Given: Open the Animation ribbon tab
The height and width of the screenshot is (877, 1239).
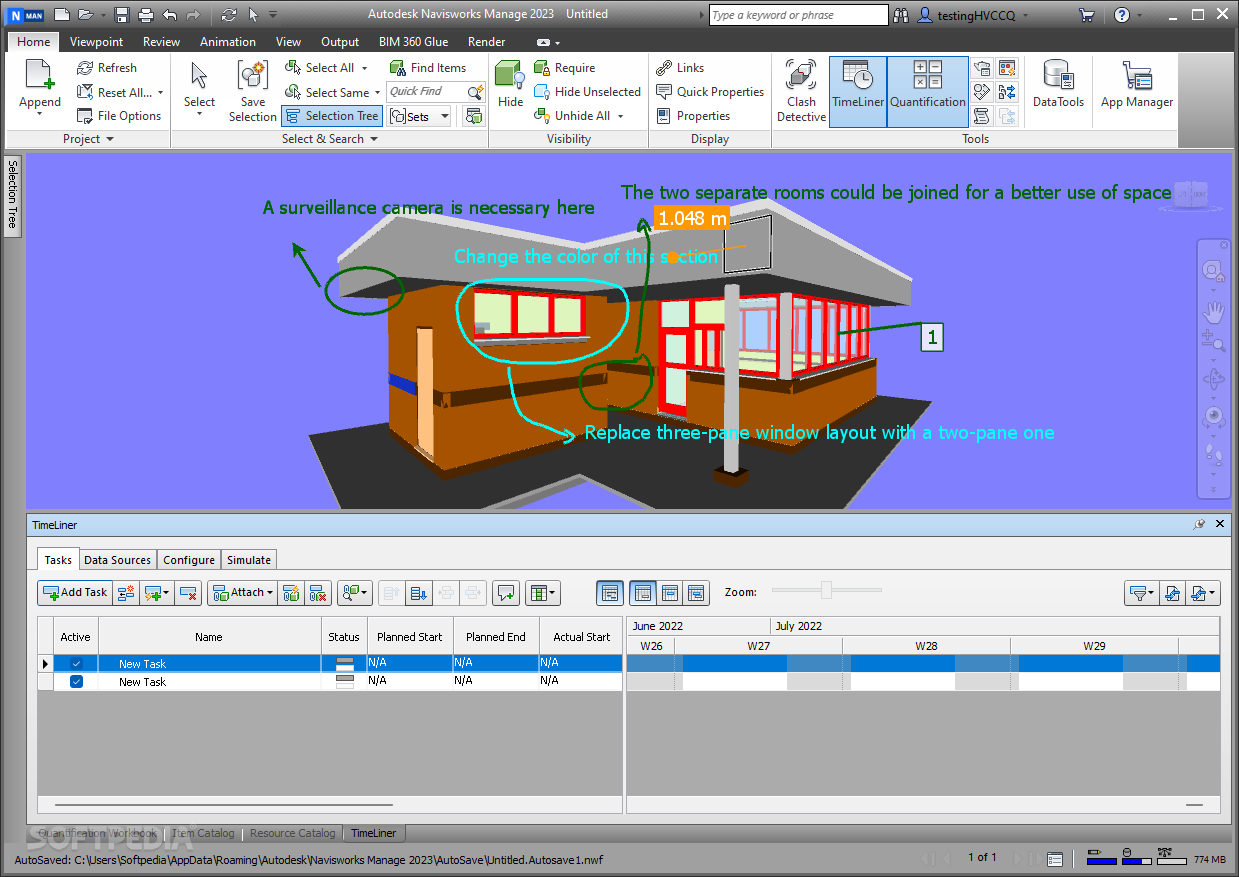Looking at the screenshot, I should (228, 42).
